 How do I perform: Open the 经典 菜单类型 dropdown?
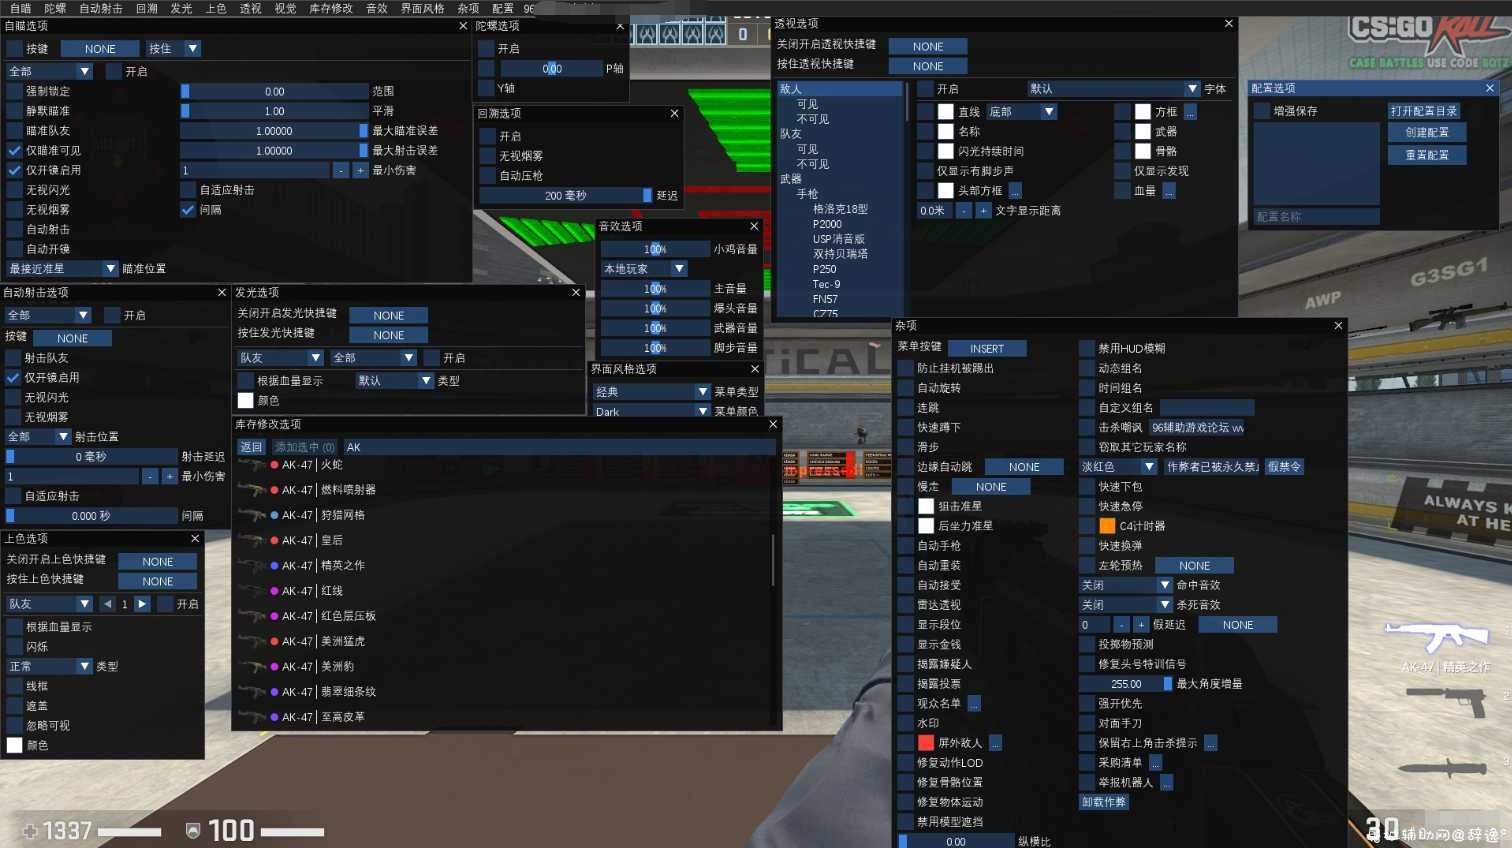tap(651, 392)
